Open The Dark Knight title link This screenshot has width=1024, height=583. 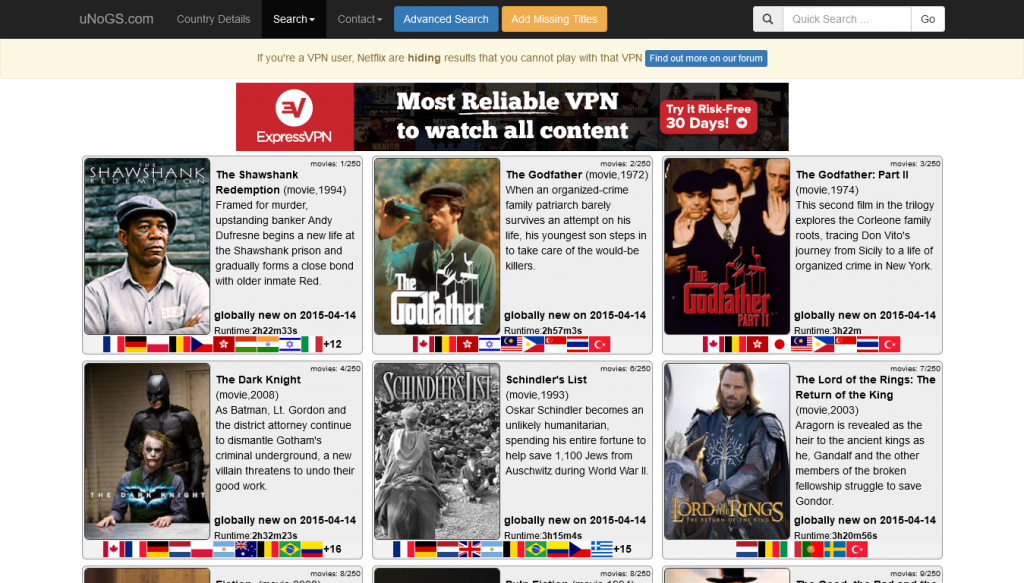258,379
